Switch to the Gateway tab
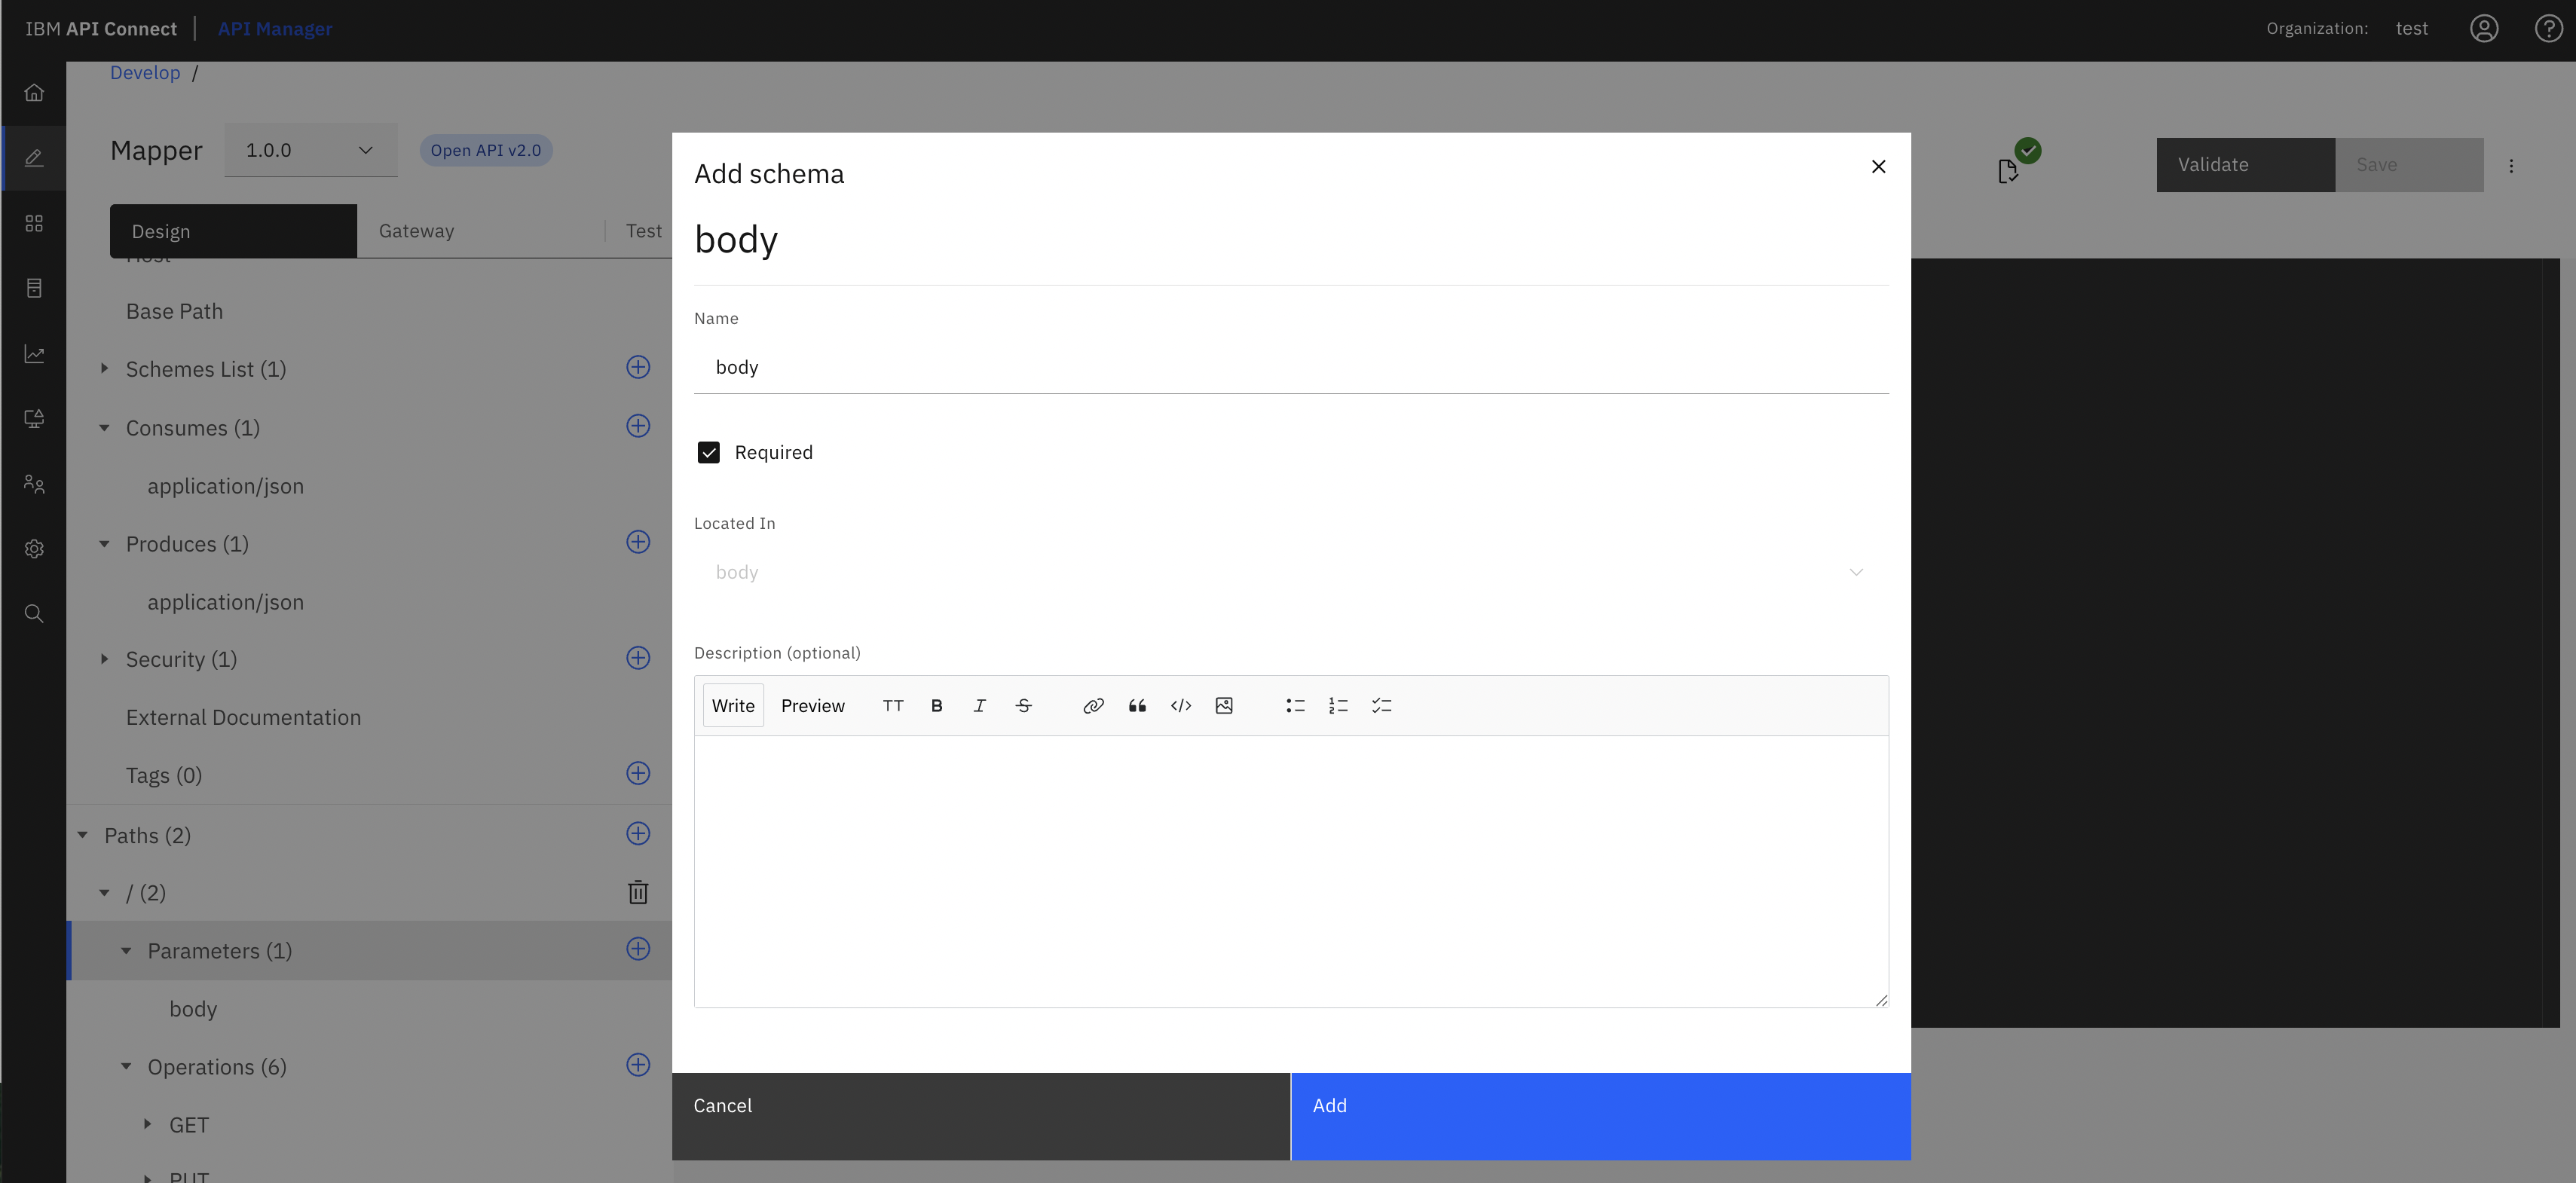Viewport: 2576px width, 1183px height. (x=417, y=231)
